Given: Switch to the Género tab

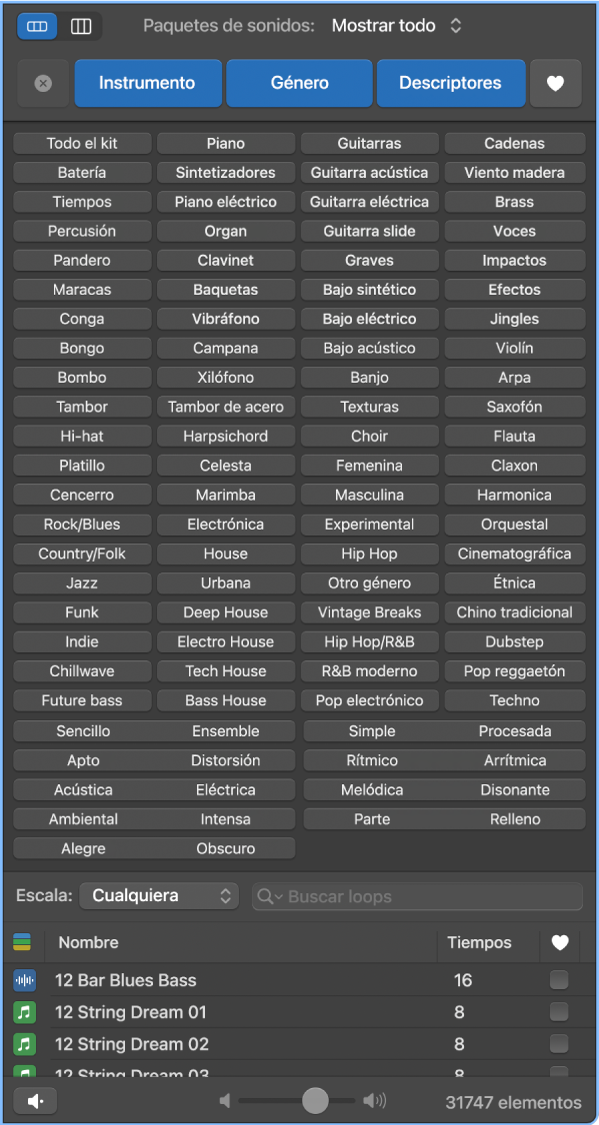Looking at the screenshot, I should pos(299,84).
